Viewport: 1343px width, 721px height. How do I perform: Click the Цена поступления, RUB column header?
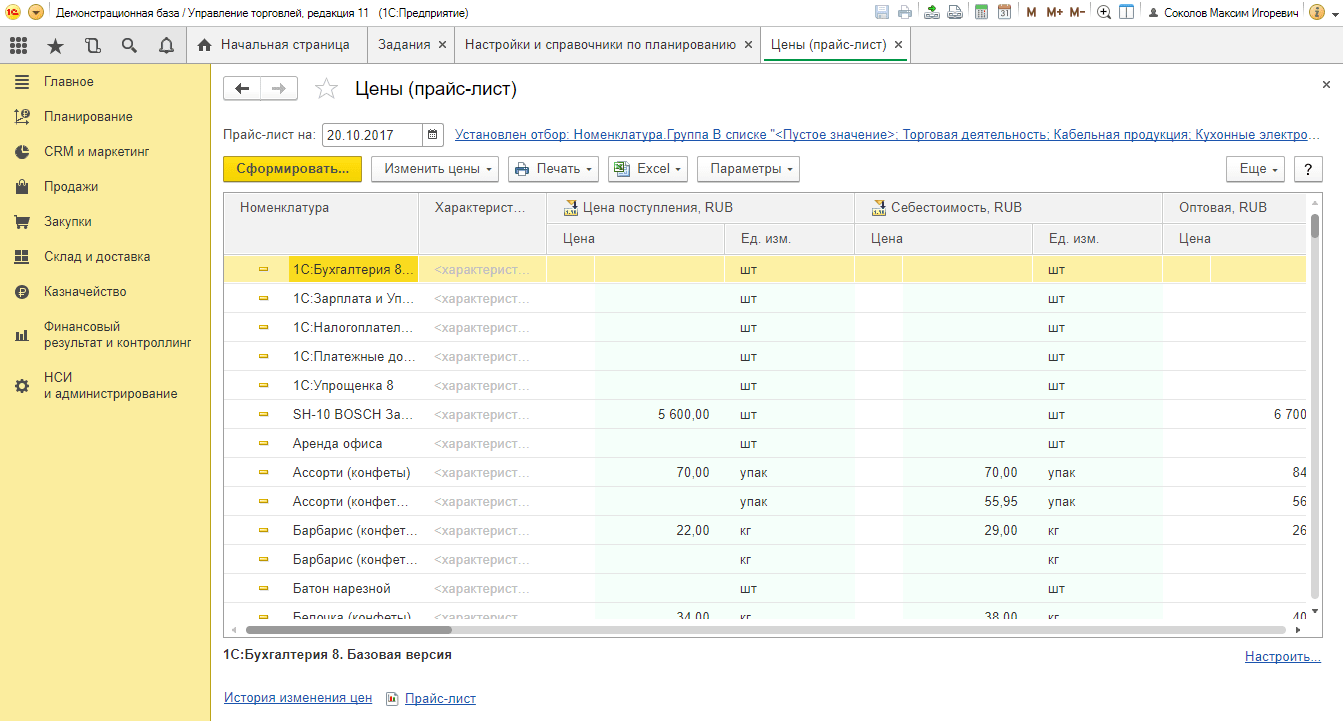point(700,208)
